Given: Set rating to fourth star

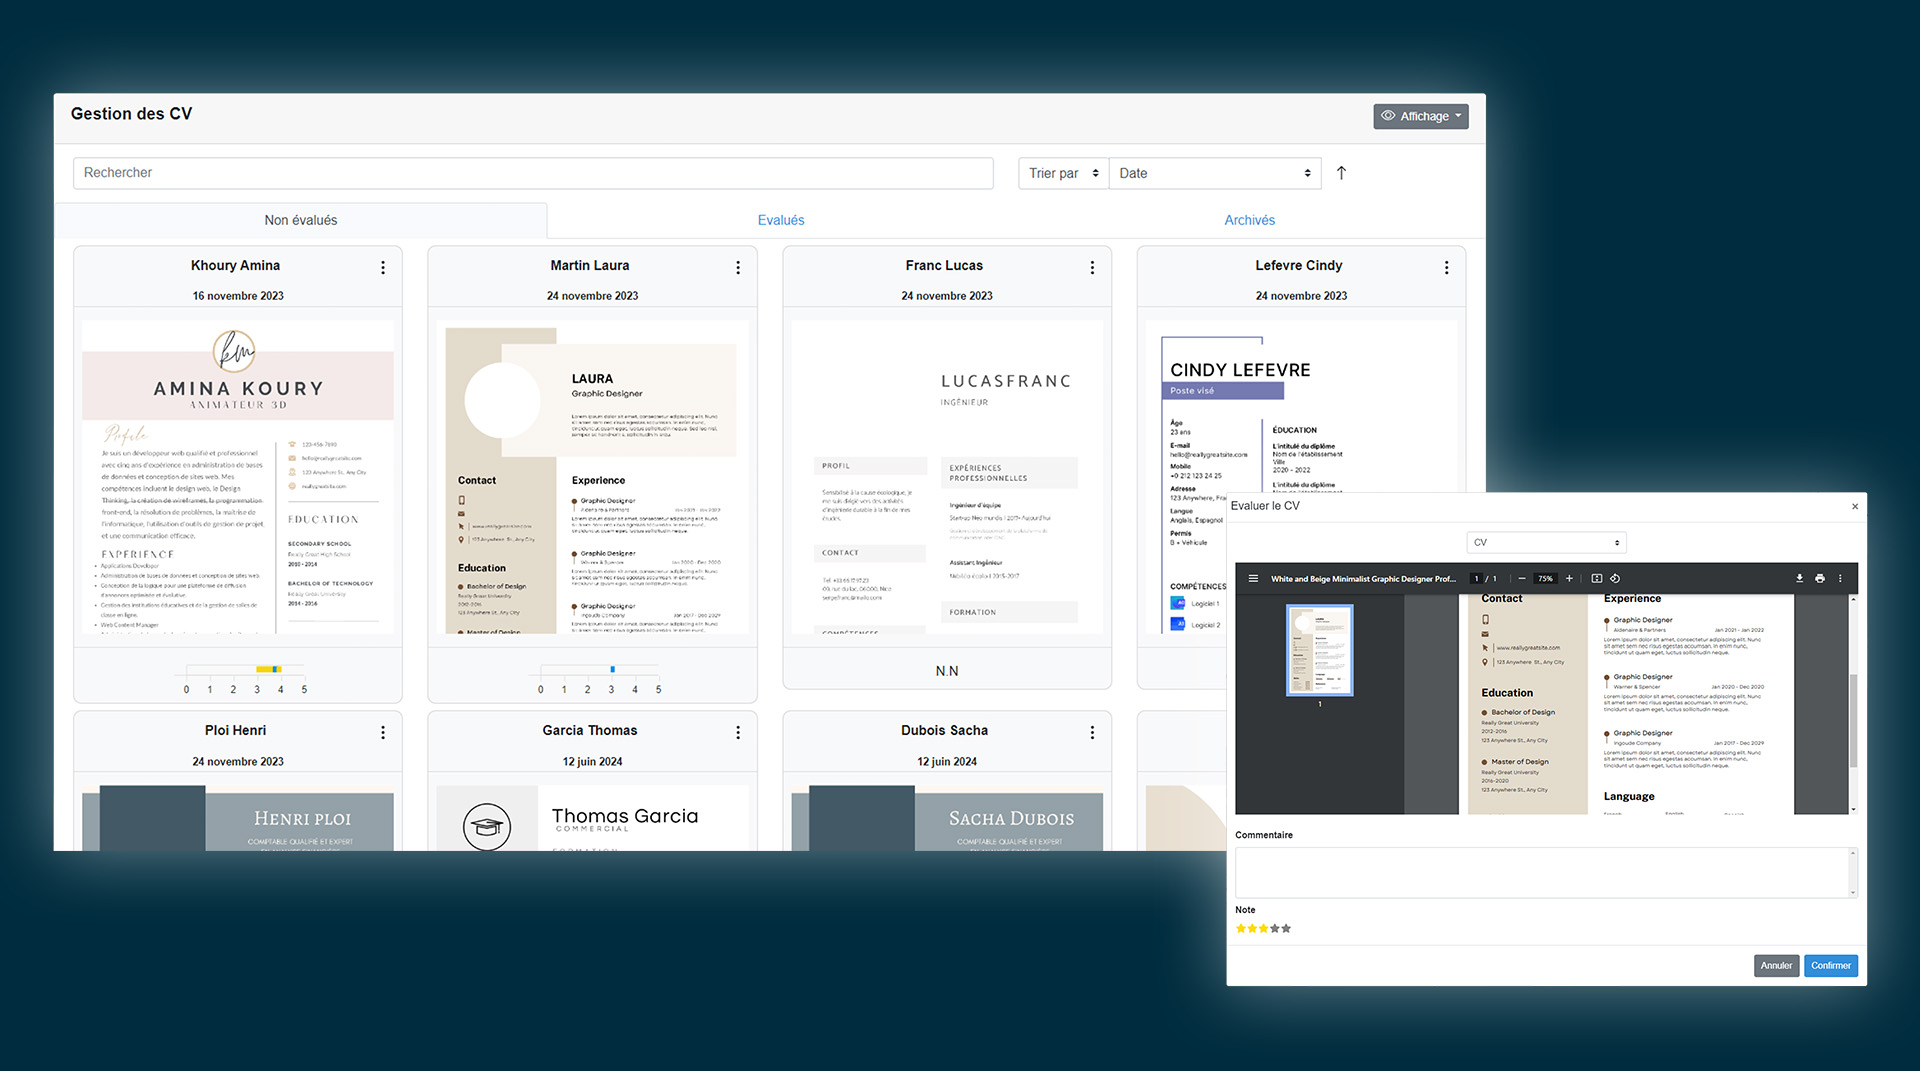Looking at the screenshot, I should (1275, 929).
